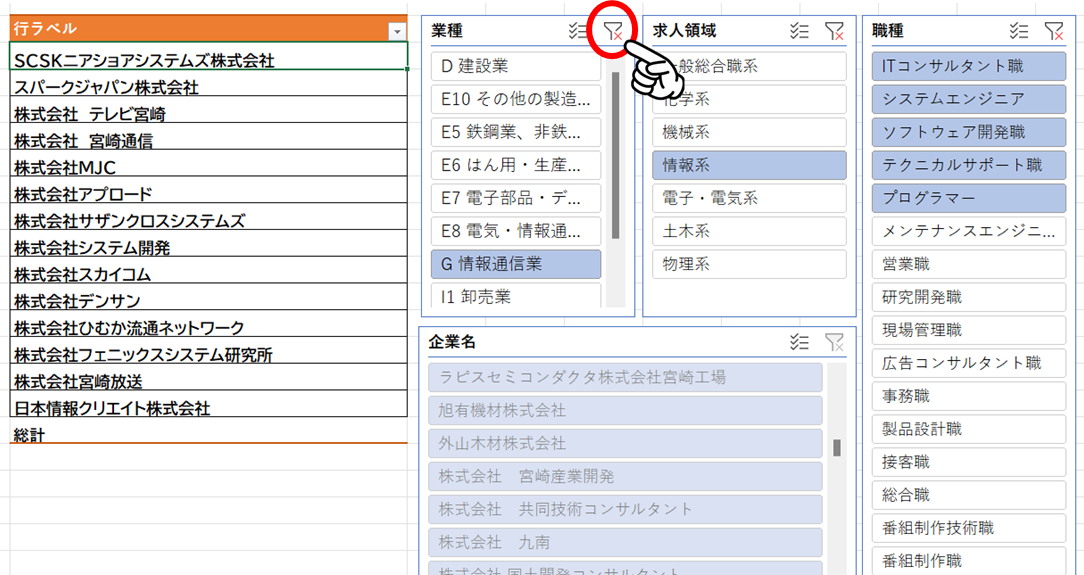
Task: Click the clear filter icon on the 企業名 slicer
Action: [834, 343]
